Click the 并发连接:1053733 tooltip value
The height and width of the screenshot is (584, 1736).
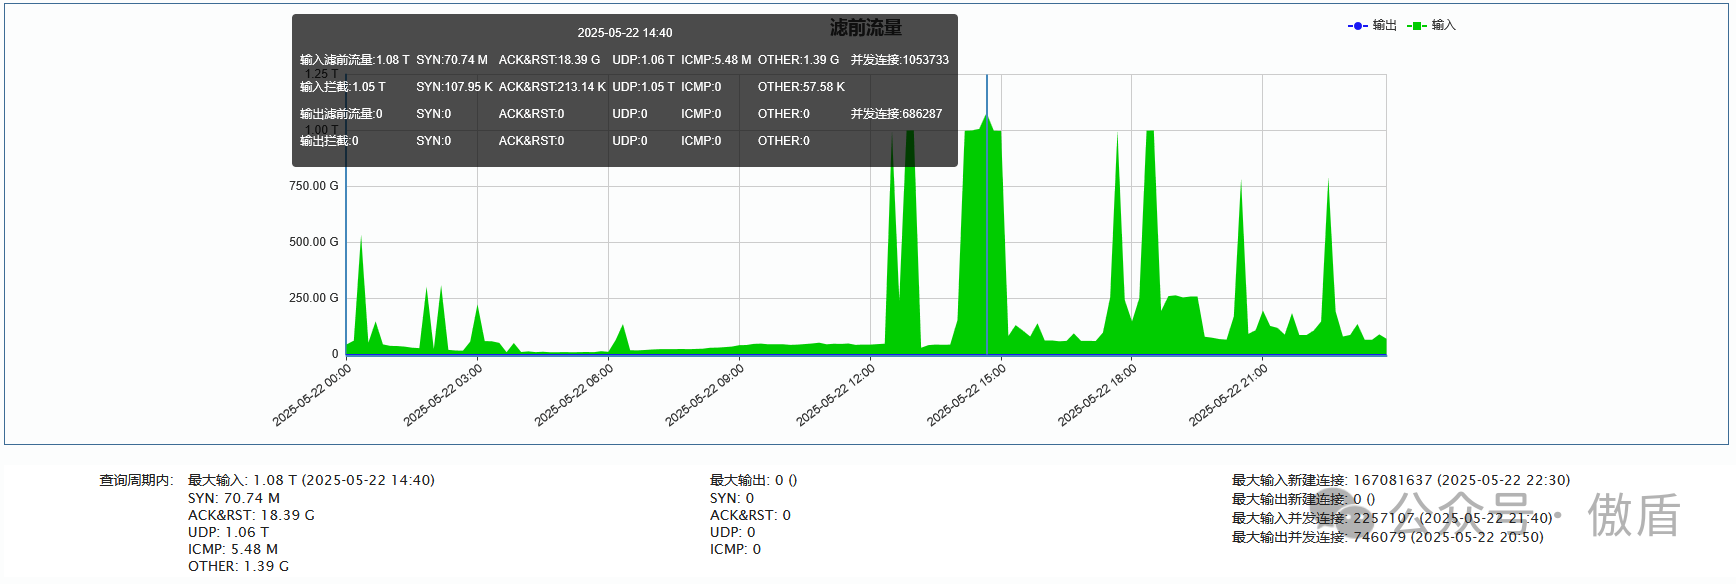(900, 60)
